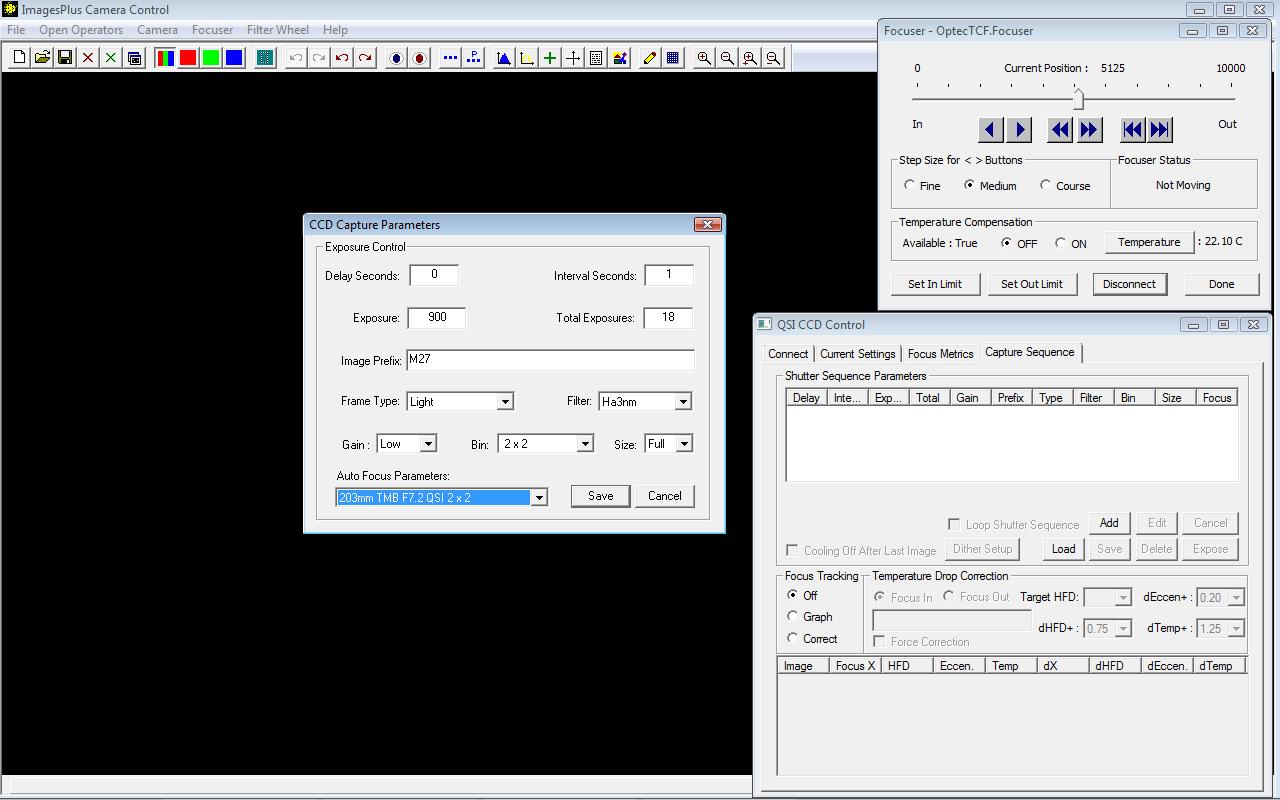
Task: Click the red redo arrow icon
Action: (365, 58)
